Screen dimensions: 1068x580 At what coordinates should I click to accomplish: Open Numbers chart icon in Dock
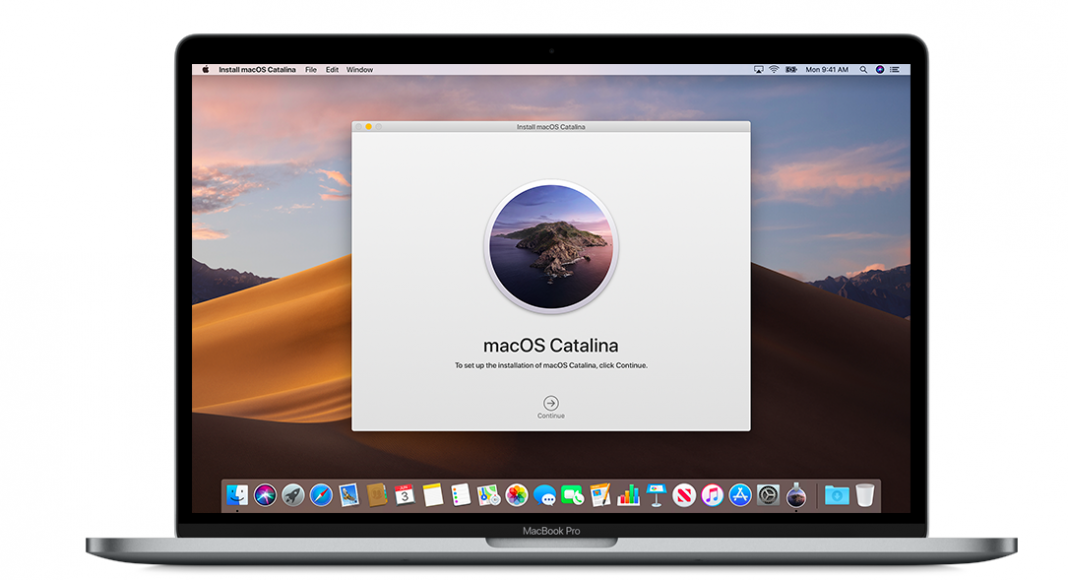click(x=628, y=495)
